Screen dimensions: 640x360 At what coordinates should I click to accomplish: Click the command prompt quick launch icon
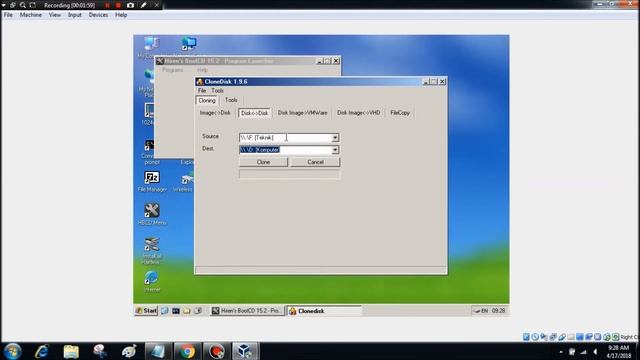[x=176, y=311]
